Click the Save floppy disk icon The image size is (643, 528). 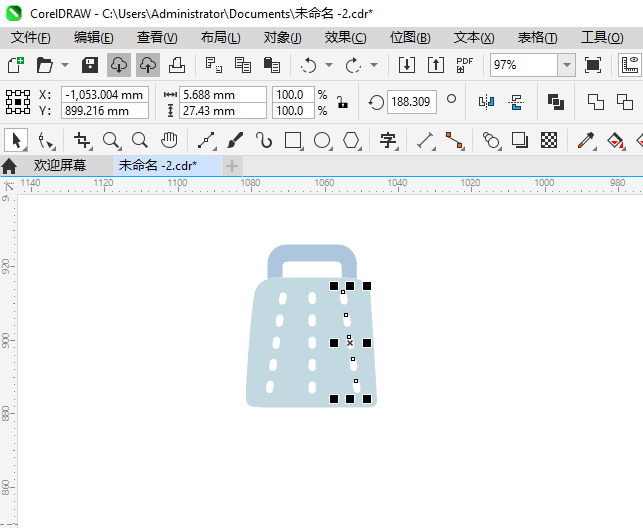pos(90,65)
